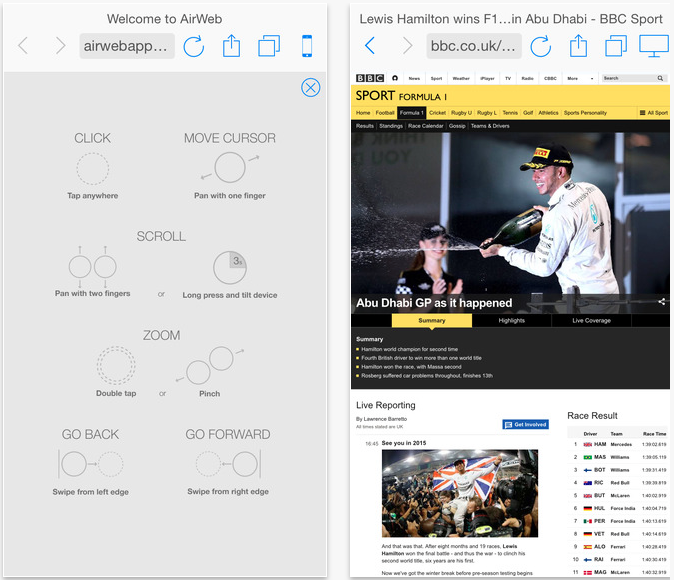674x580 pixels.
Task: Select Athletics in sport navigation
Action: (x=548, y=113)
